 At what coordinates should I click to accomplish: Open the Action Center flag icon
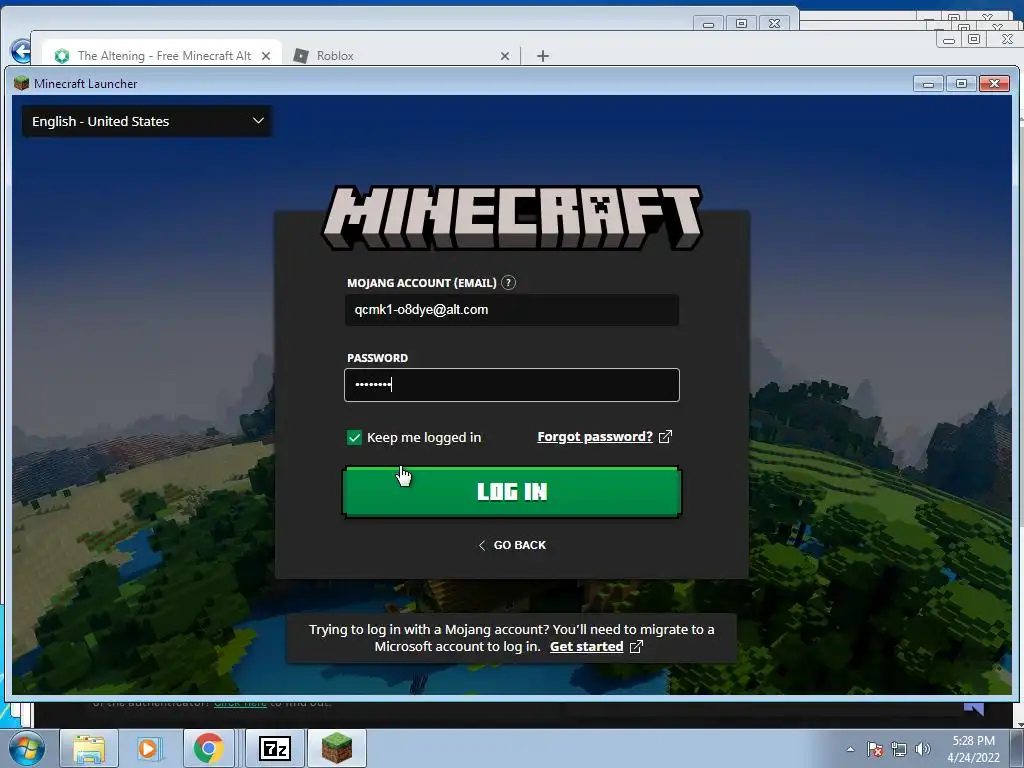coord(875,749)
